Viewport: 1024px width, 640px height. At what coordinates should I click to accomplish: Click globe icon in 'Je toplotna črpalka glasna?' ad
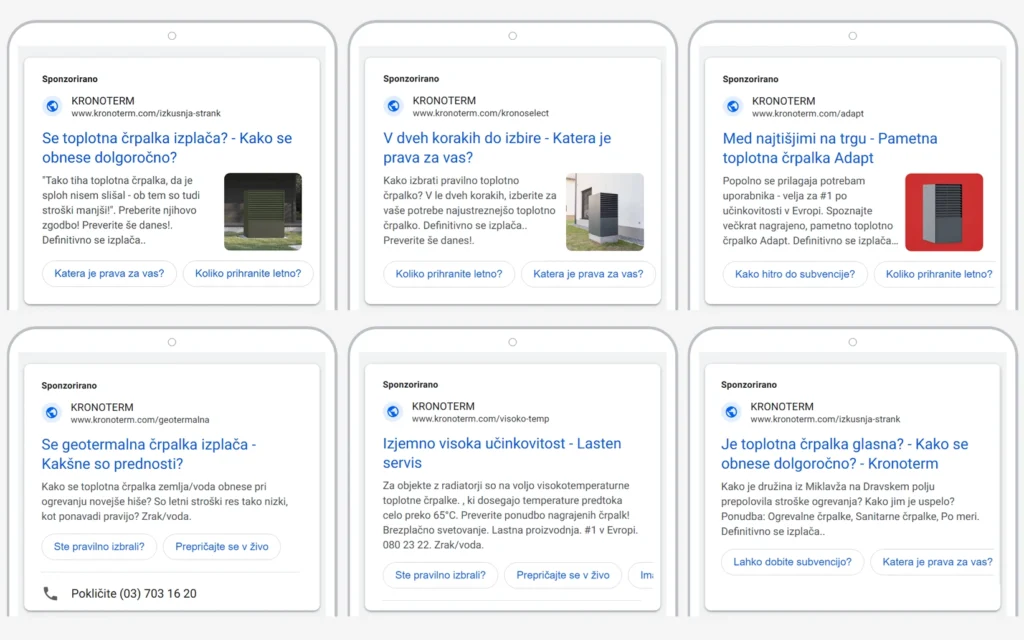[x=731, y=411]
